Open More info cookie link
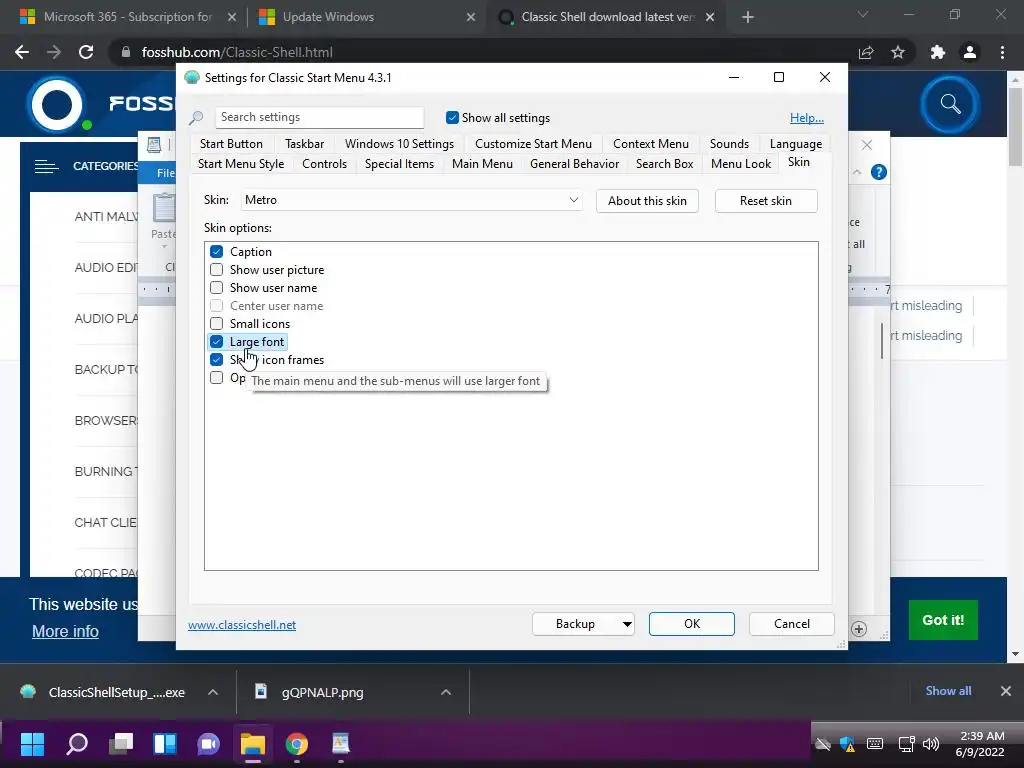 (65, 632)
